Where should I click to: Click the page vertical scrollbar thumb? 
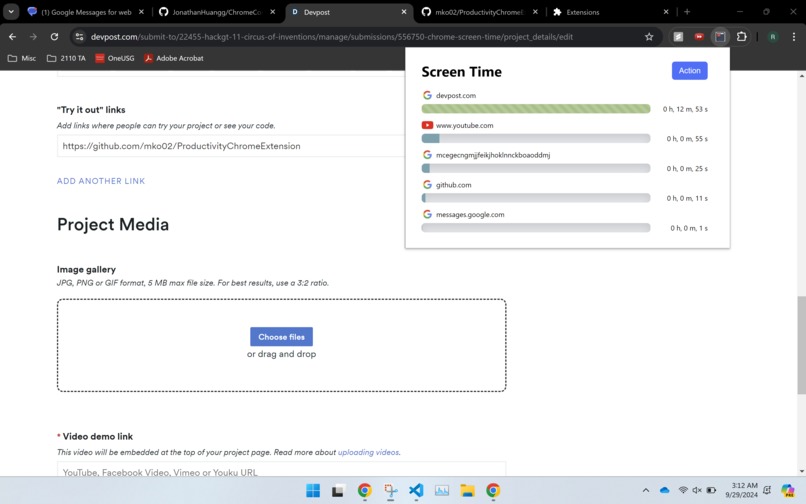(801, 345)
